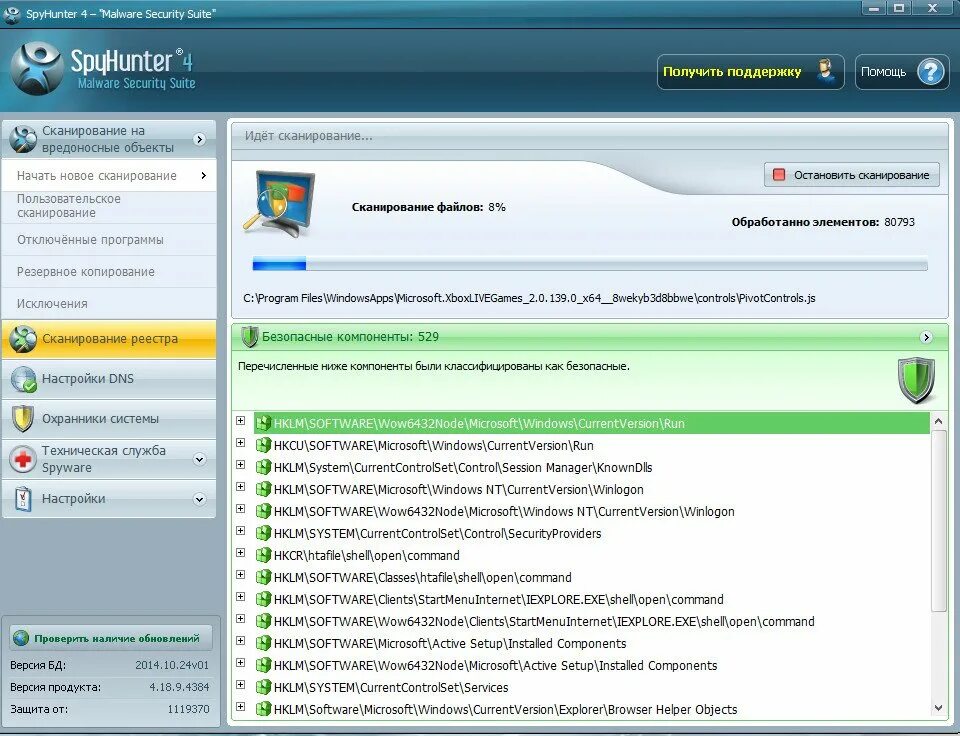Click the settings clipboard icon in sidebar
960x736 pixels.
(23, 499)
